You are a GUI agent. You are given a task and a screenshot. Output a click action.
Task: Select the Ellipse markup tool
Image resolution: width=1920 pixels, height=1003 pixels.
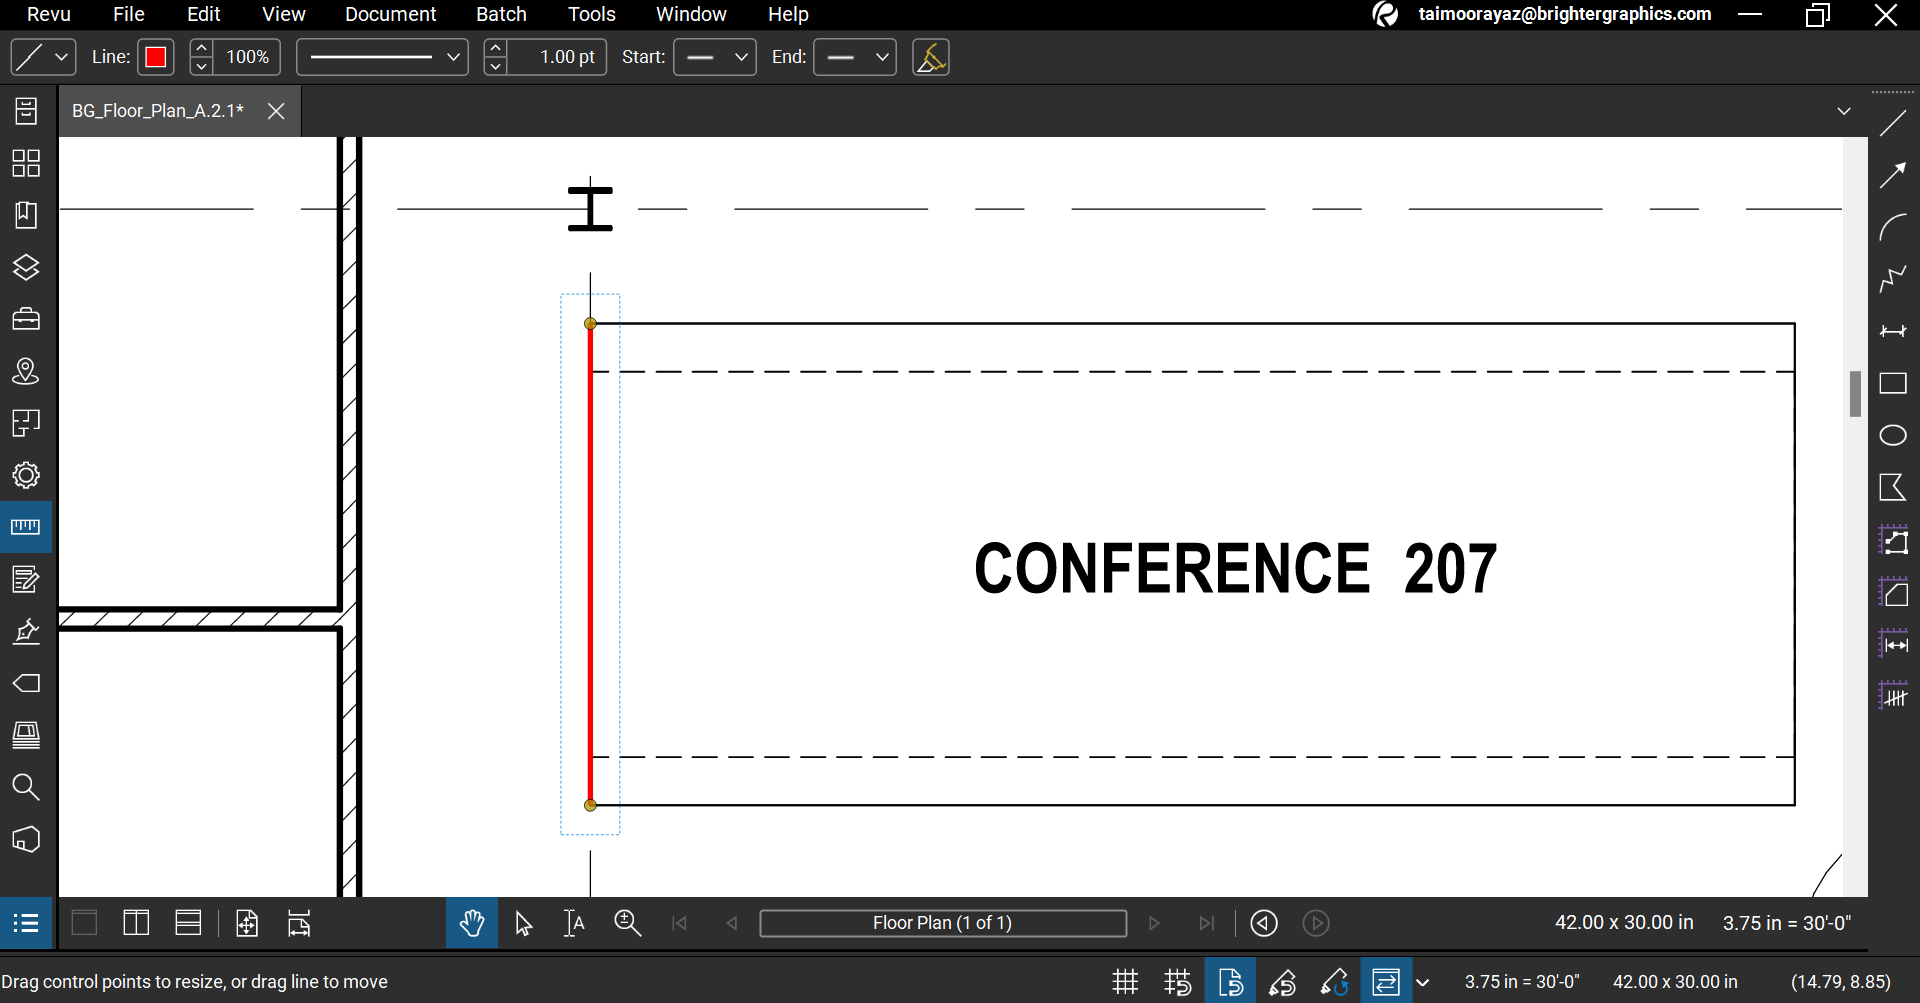(x=1894, y=435)
